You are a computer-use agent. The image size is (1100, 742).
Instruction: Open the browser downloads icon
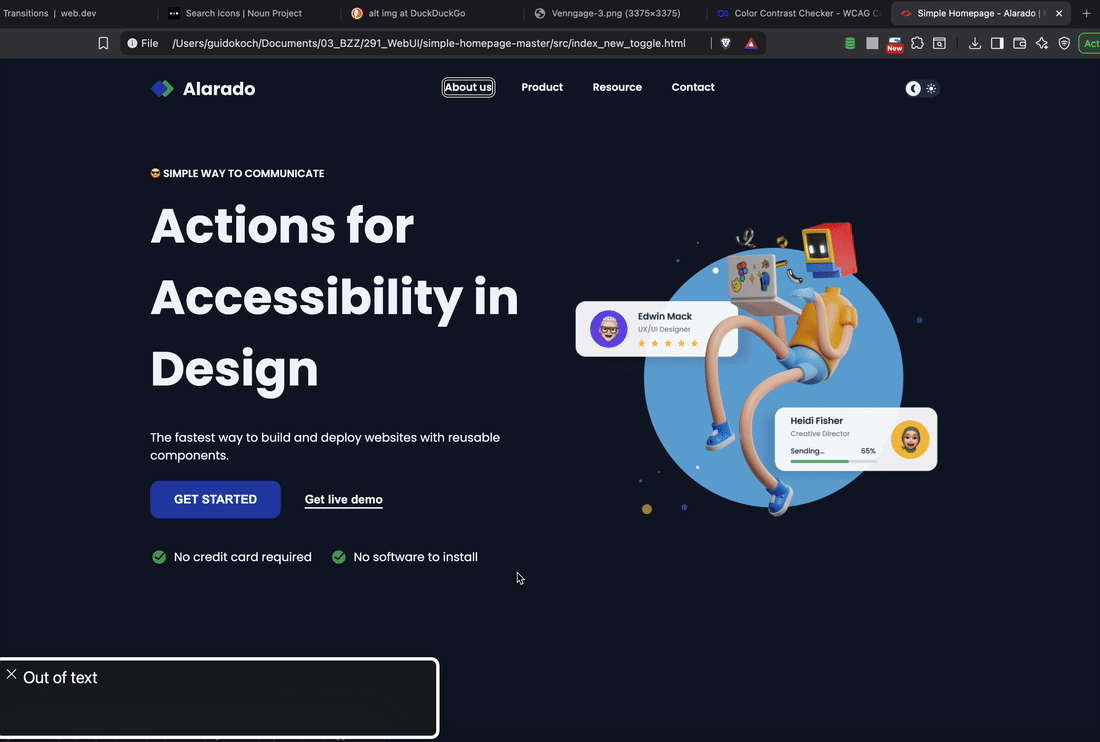(x=975, y=44)
